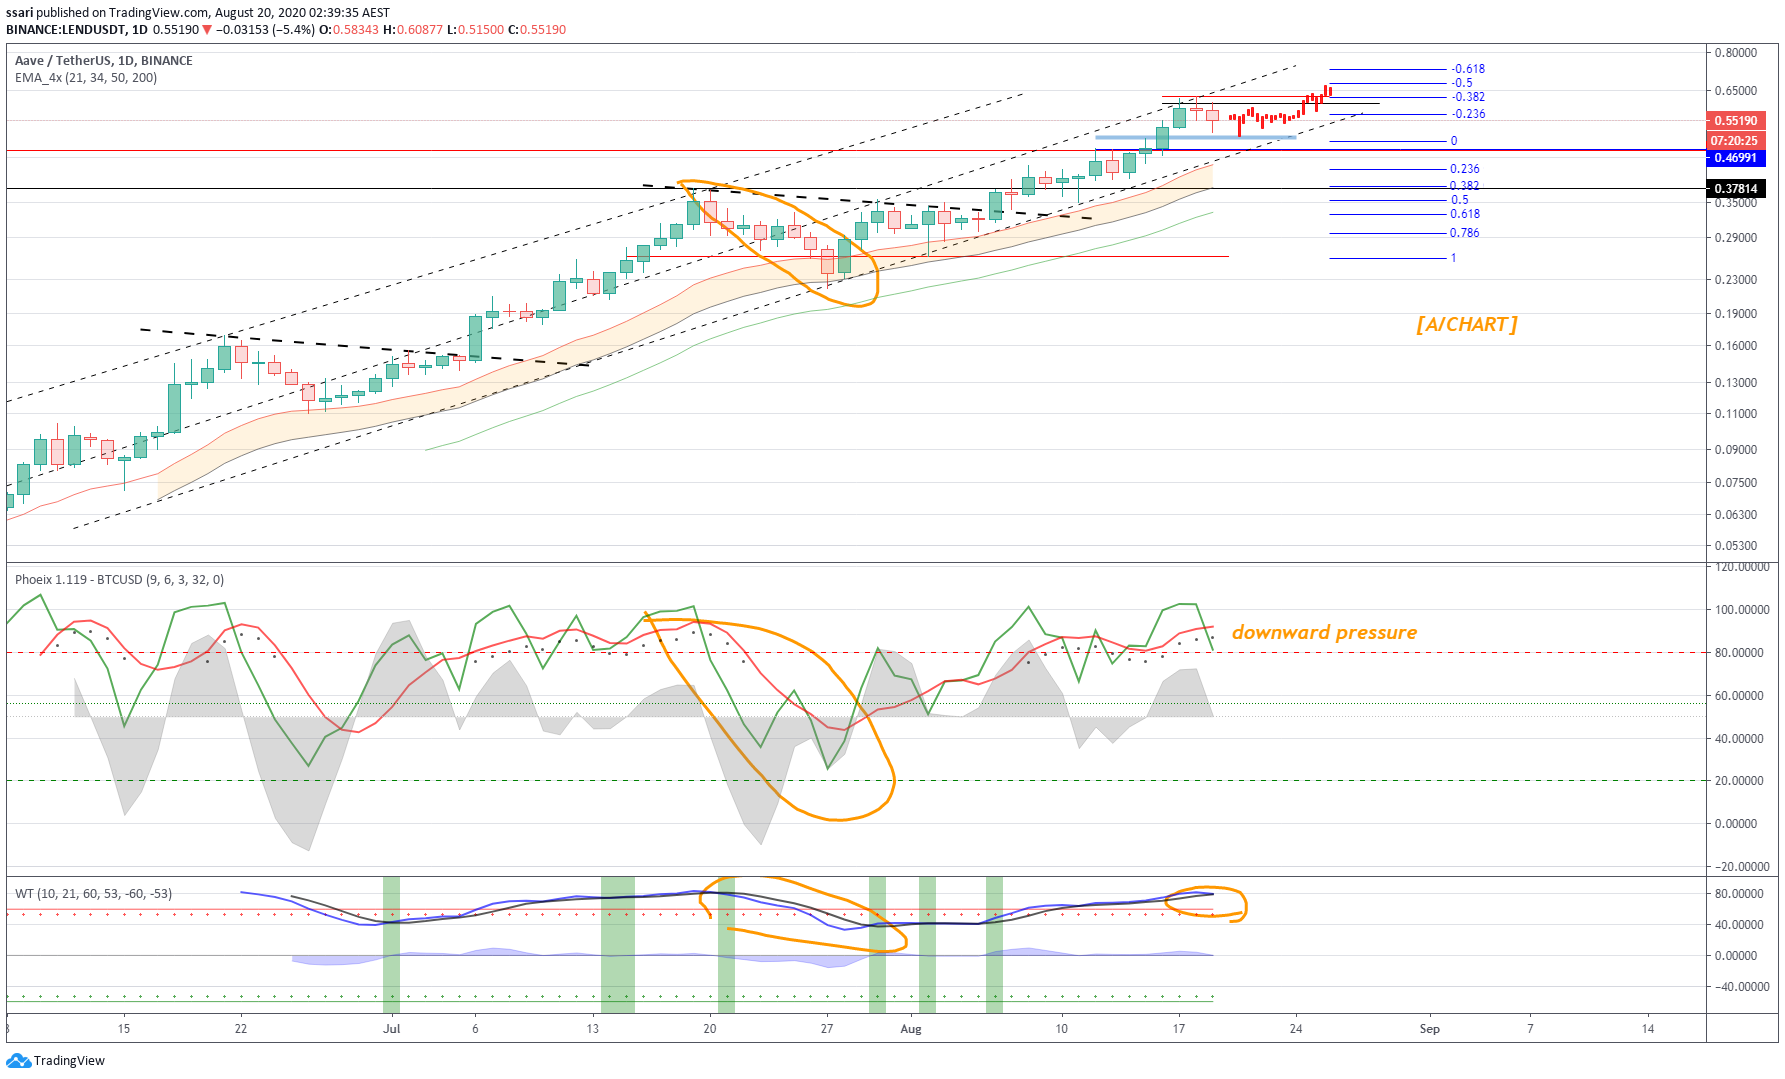Click the red down-triangle beside 0.55190 in header
The image size is (1785, 1079).
tap(208, 30)
